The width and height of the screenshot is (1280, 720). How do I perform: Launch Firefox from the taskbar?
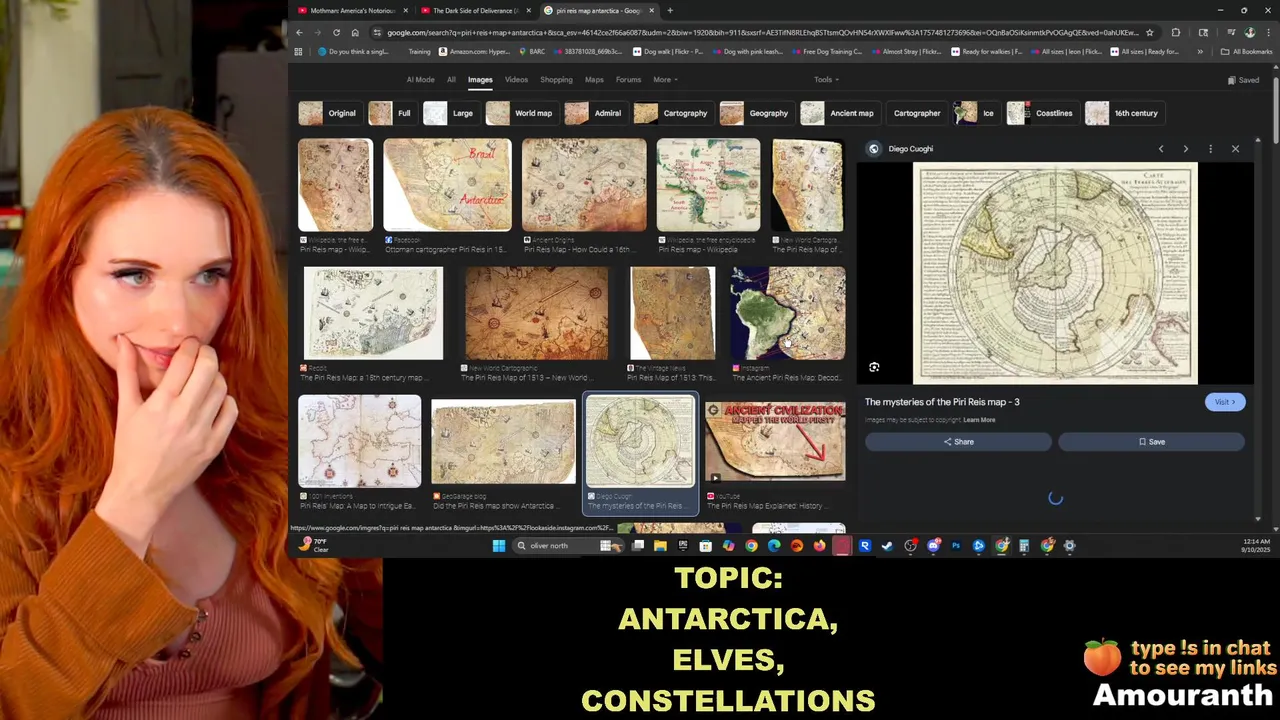[819, 546]
